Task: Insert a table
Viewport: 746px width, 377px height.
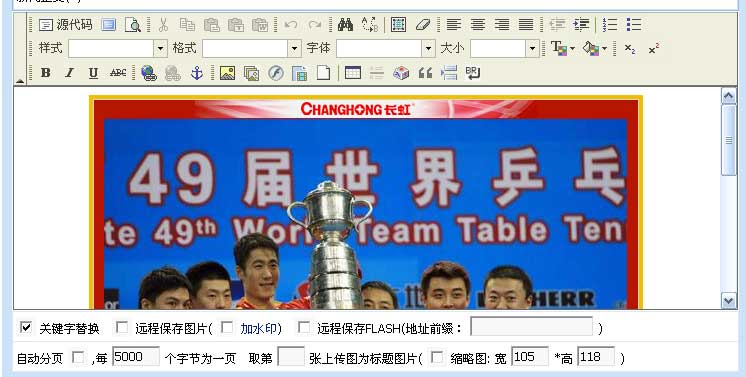Action: 353,73
